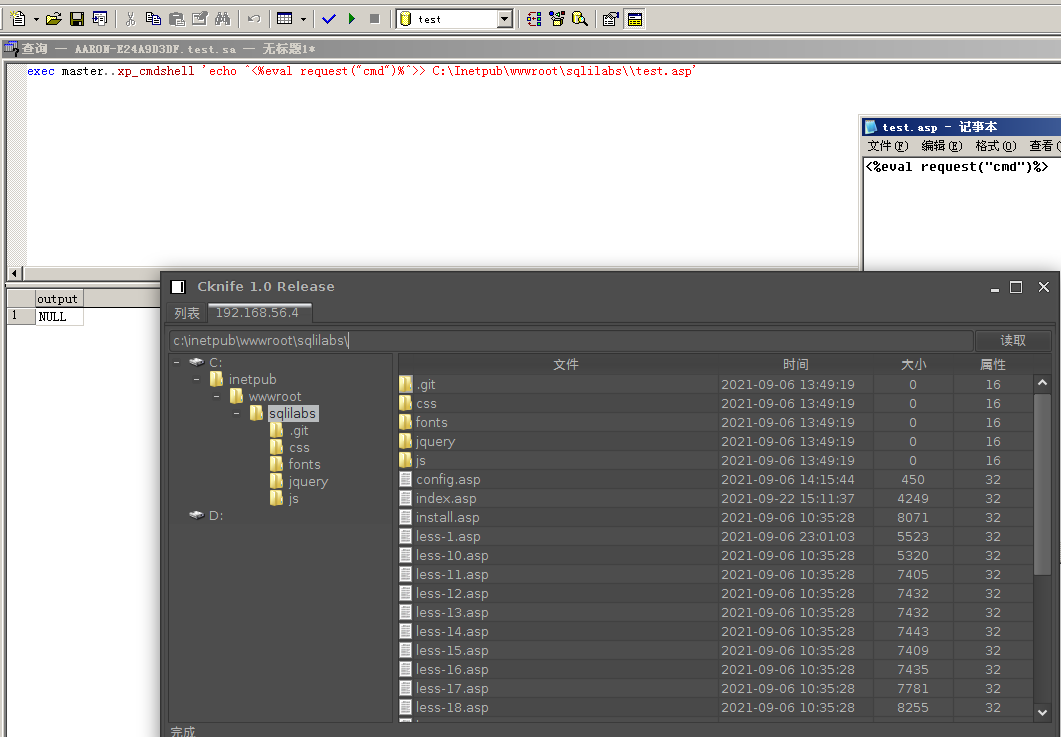Open the New Query dropdown arrow

pos(36,19)
